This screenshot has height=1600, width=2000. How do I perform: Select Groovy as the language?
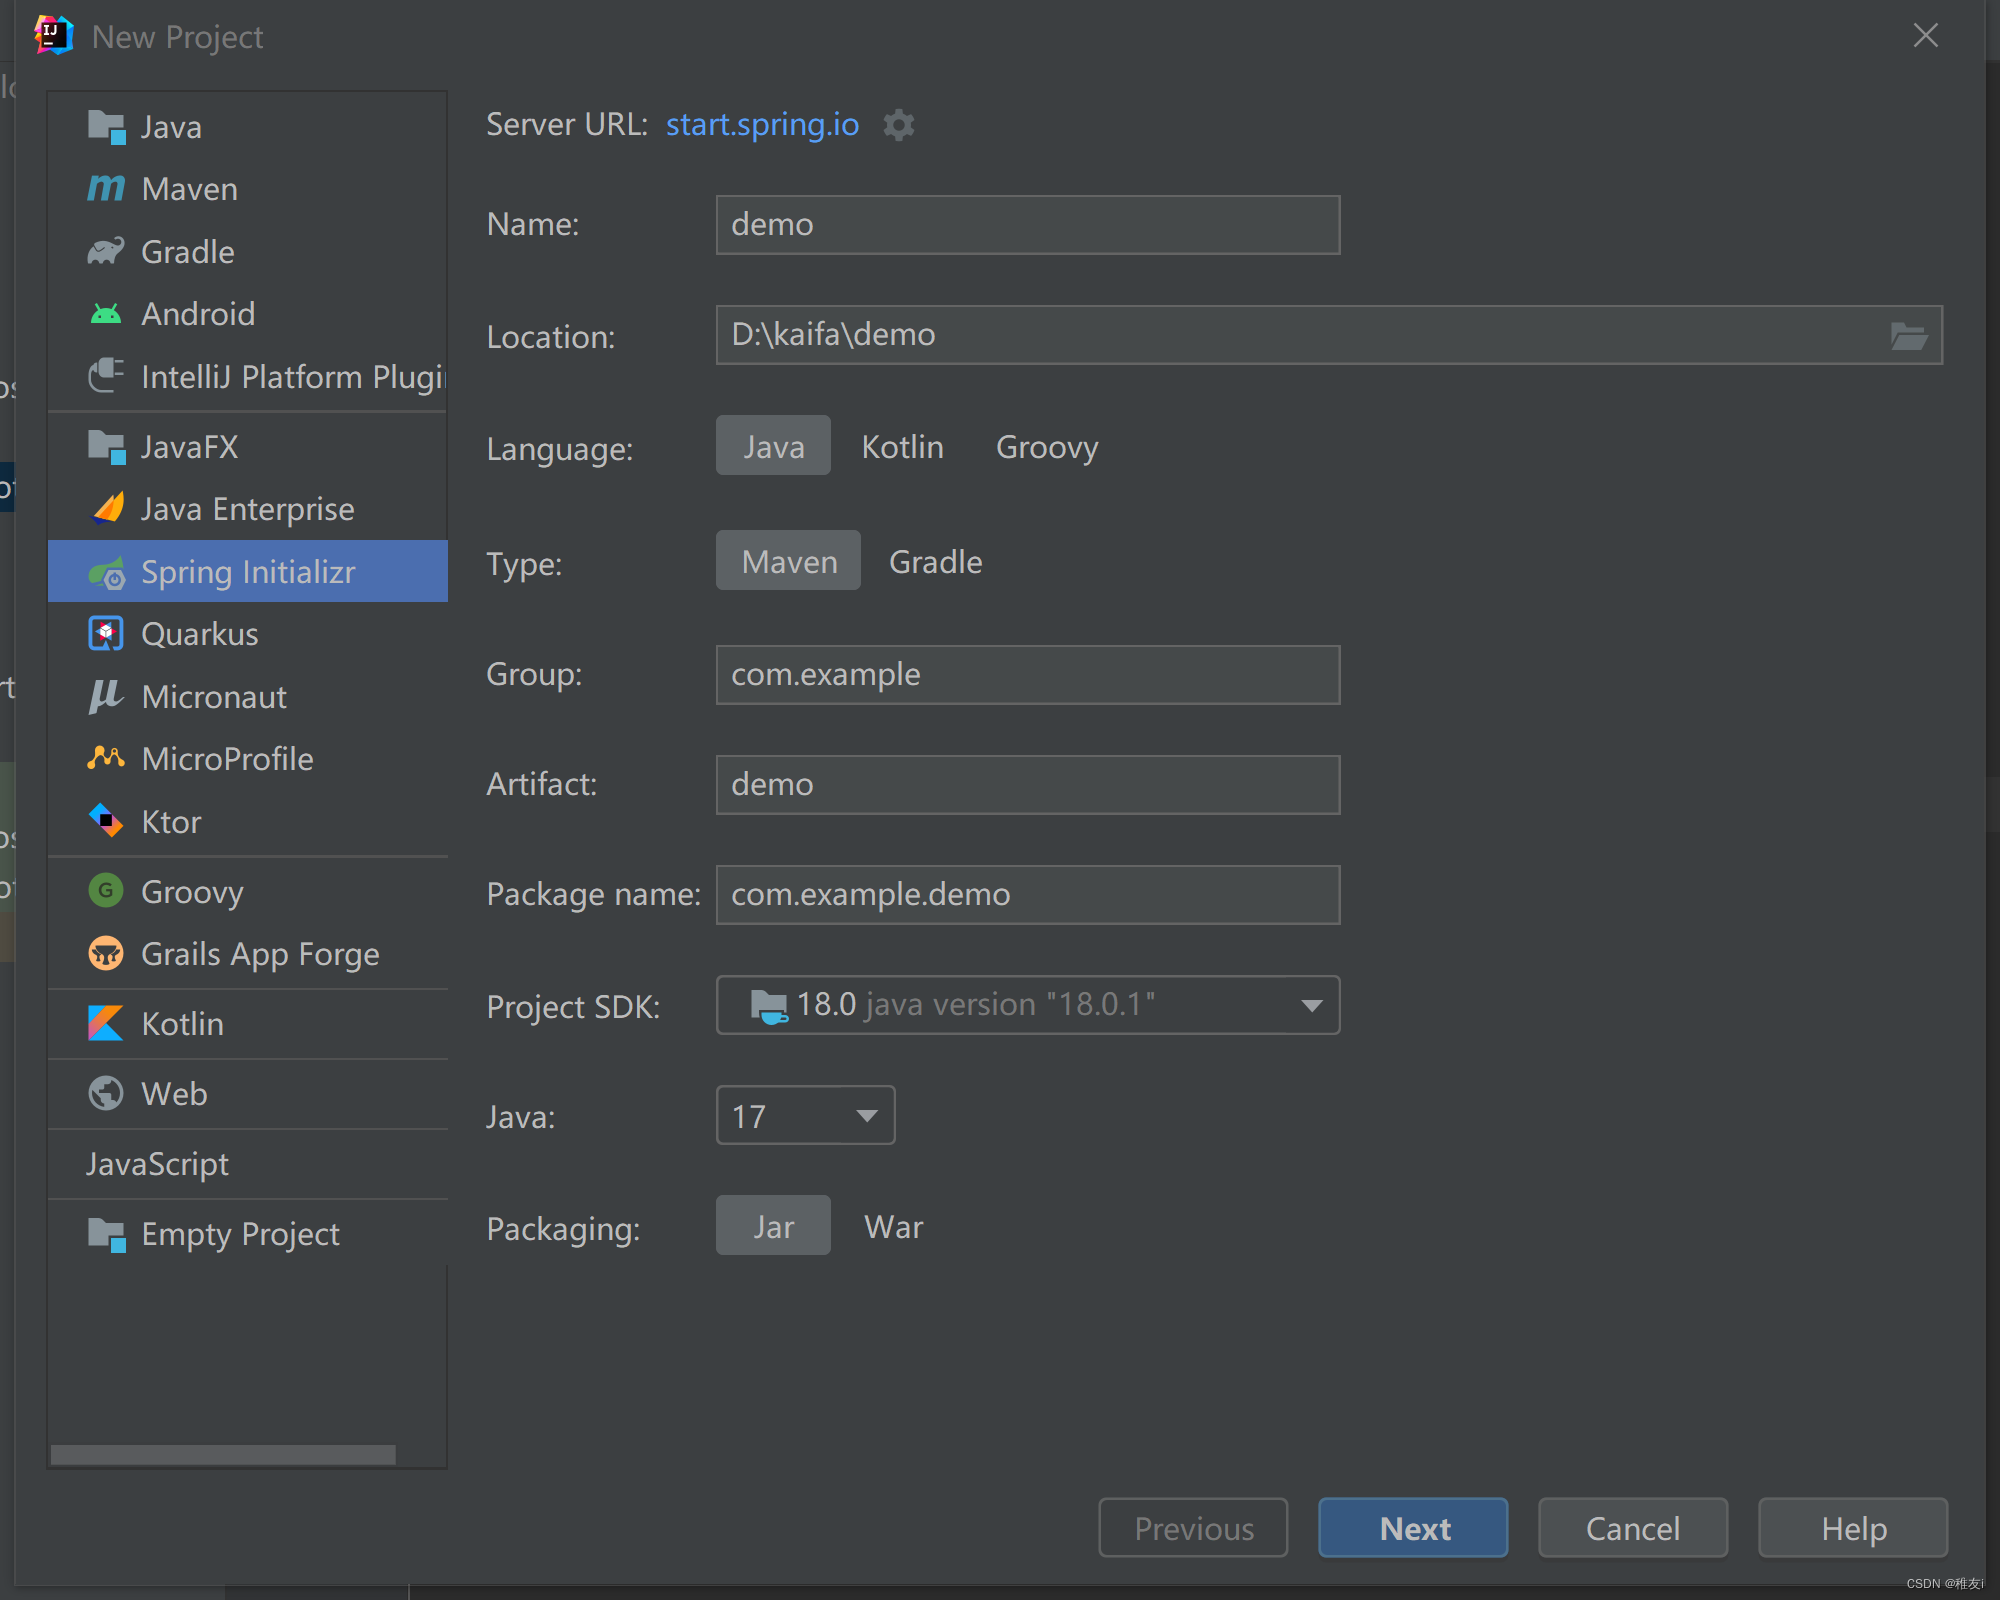(x=1047, y=447)
